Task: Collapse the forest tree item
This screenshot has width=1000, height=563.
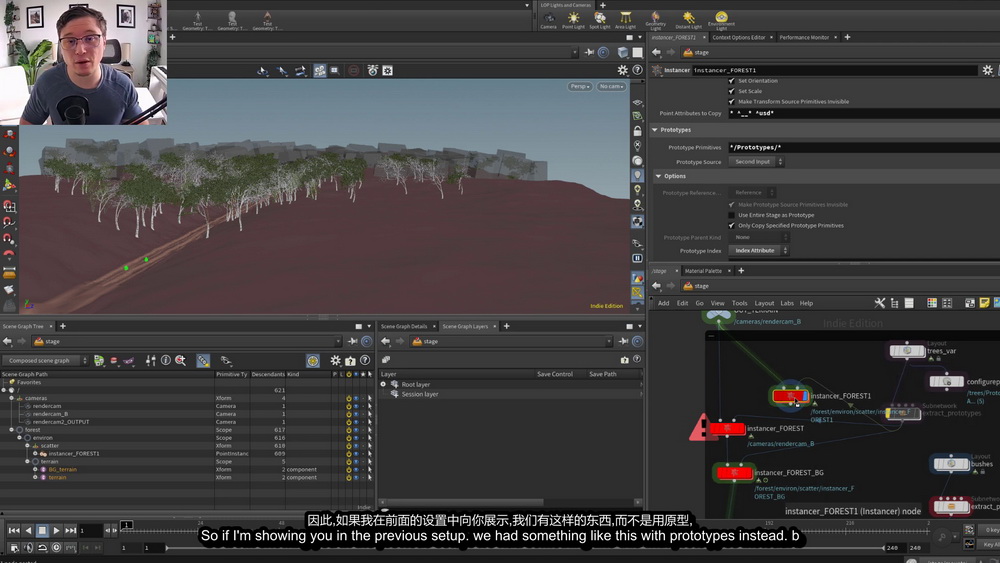Action: [11, 430]
